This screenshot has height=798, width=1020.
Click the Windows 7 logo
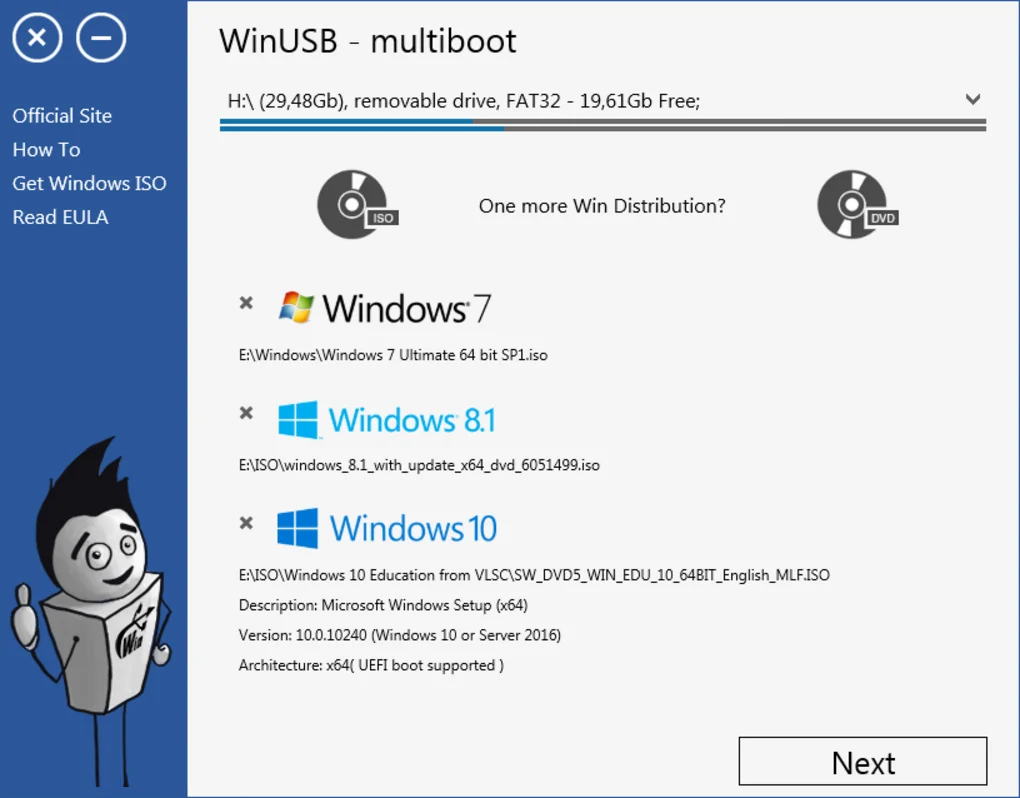tap(384, 308)
